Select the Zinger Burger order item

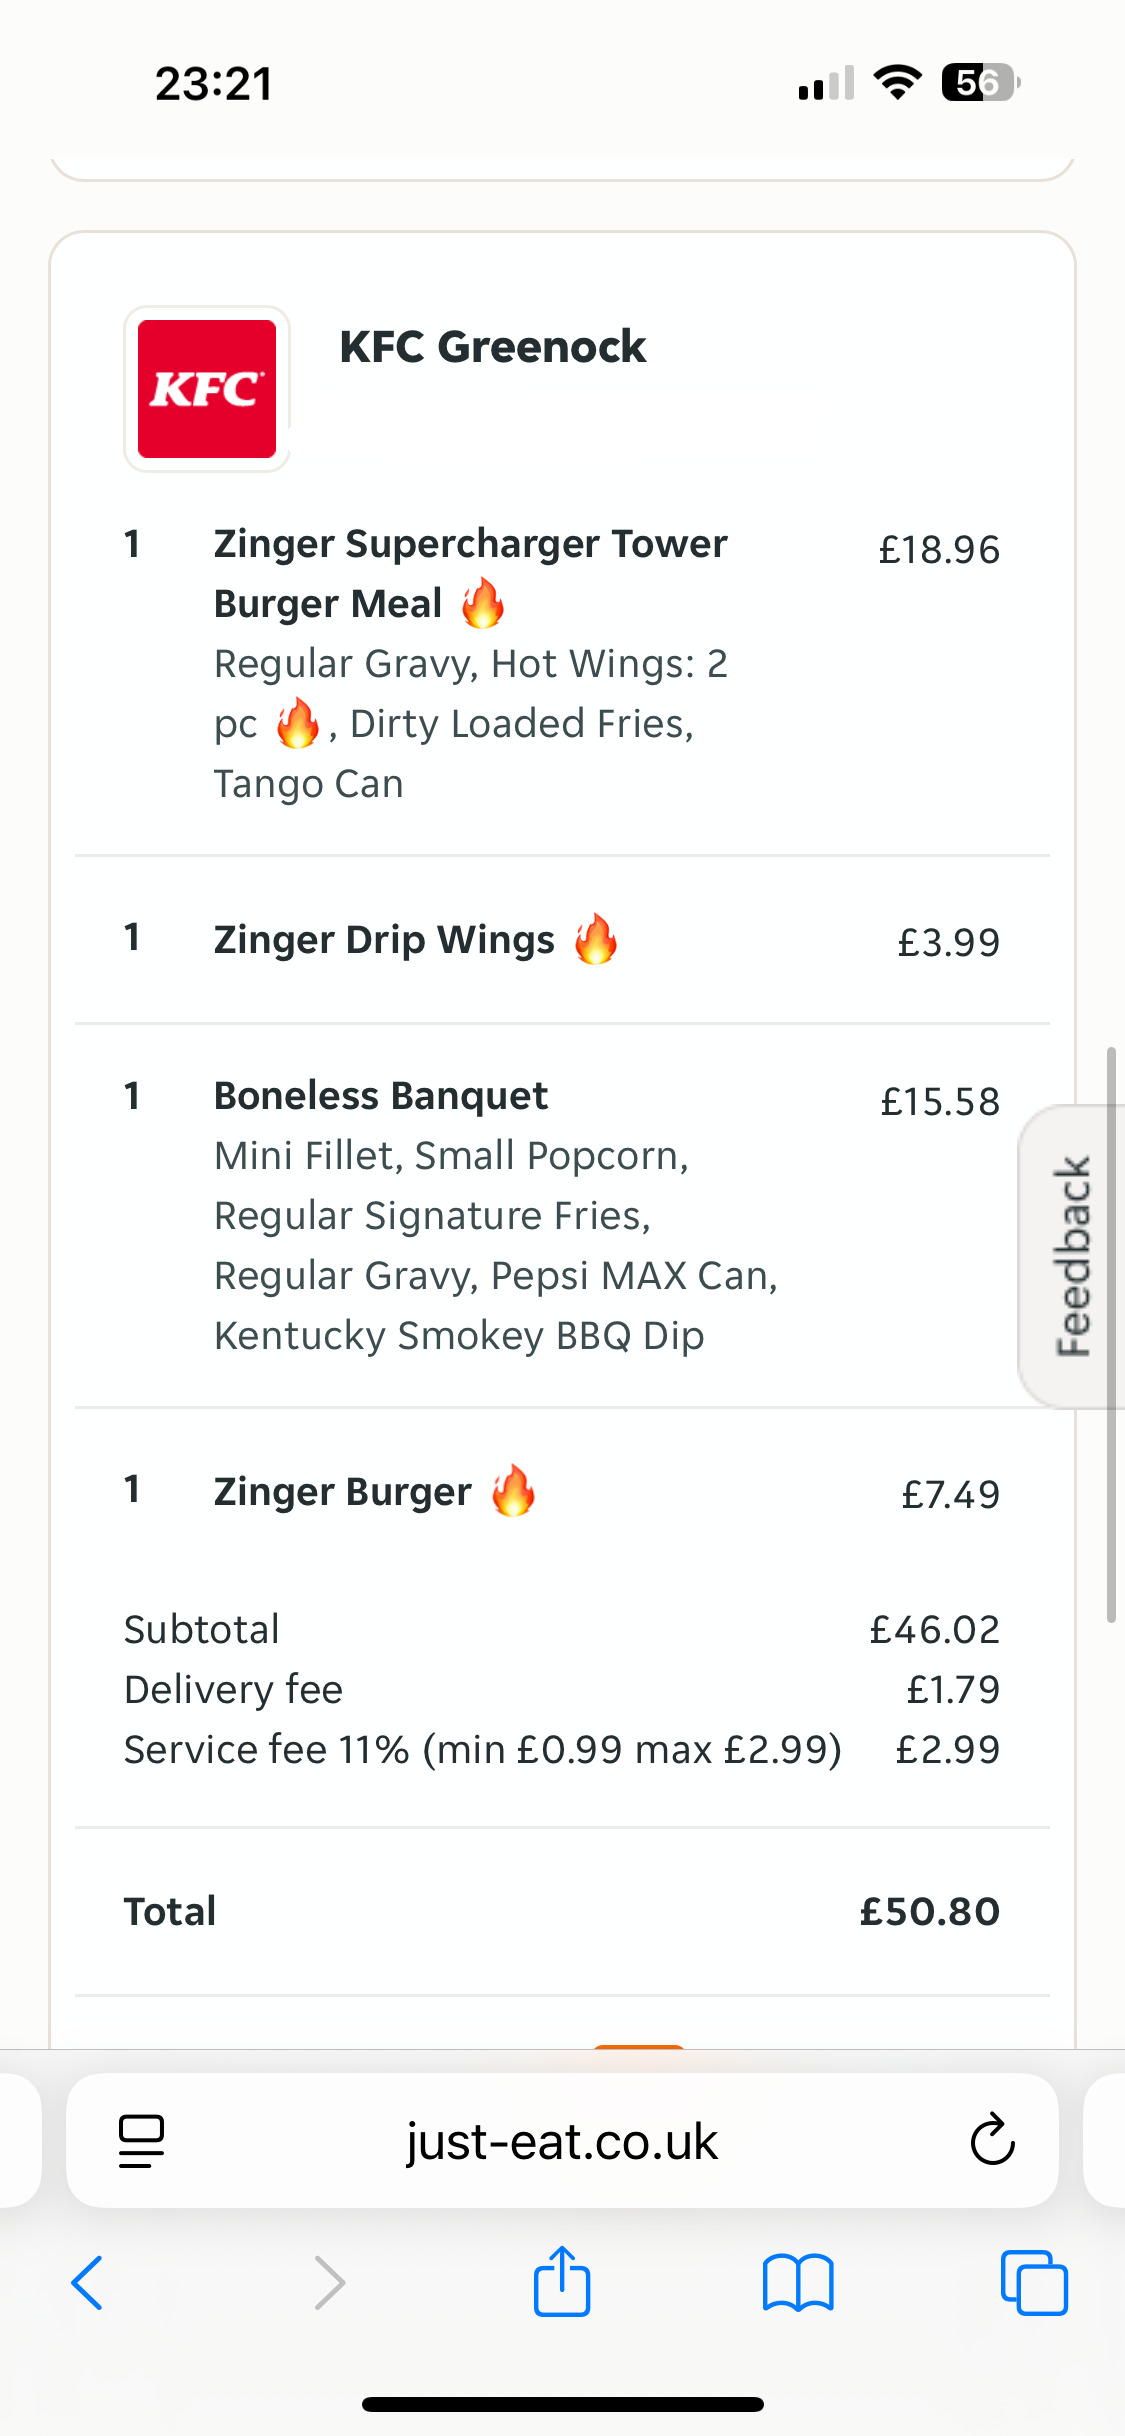pos(343,1492)
